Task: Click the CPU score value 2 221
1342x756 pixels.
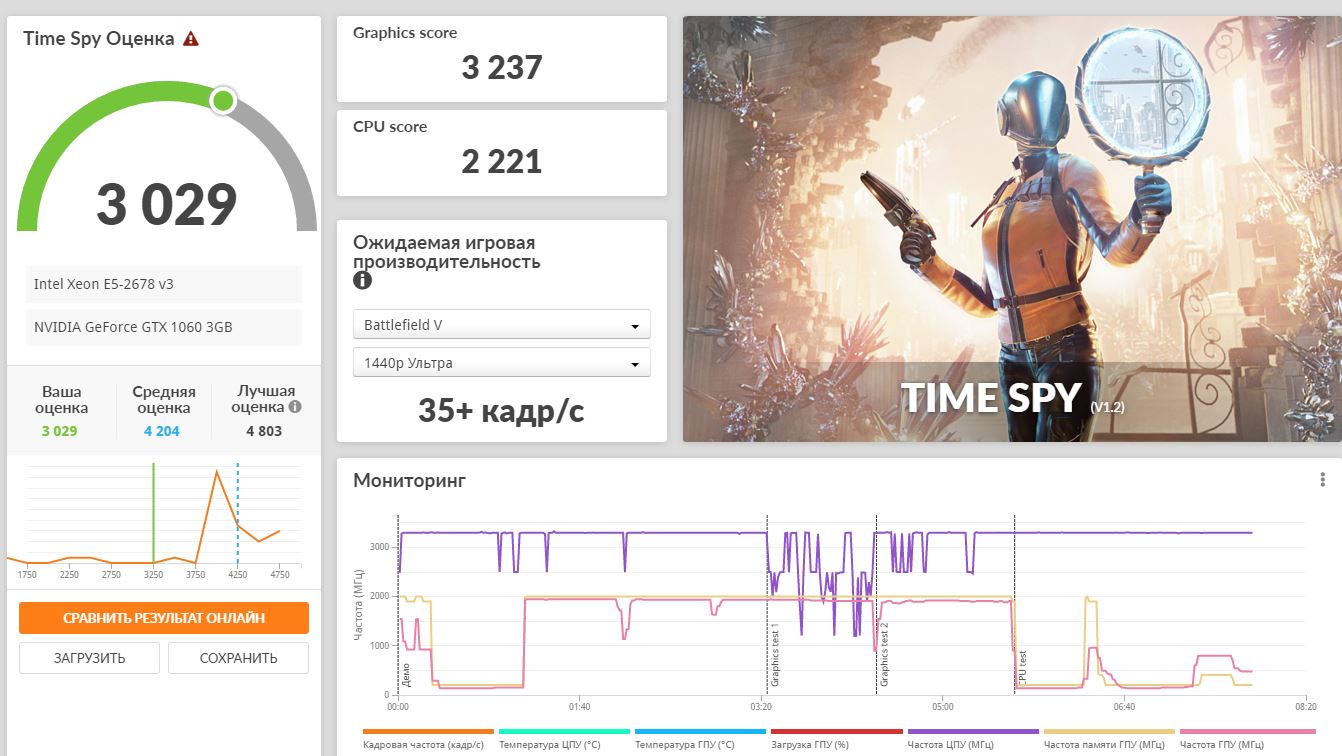Action: tap(502, 162)
